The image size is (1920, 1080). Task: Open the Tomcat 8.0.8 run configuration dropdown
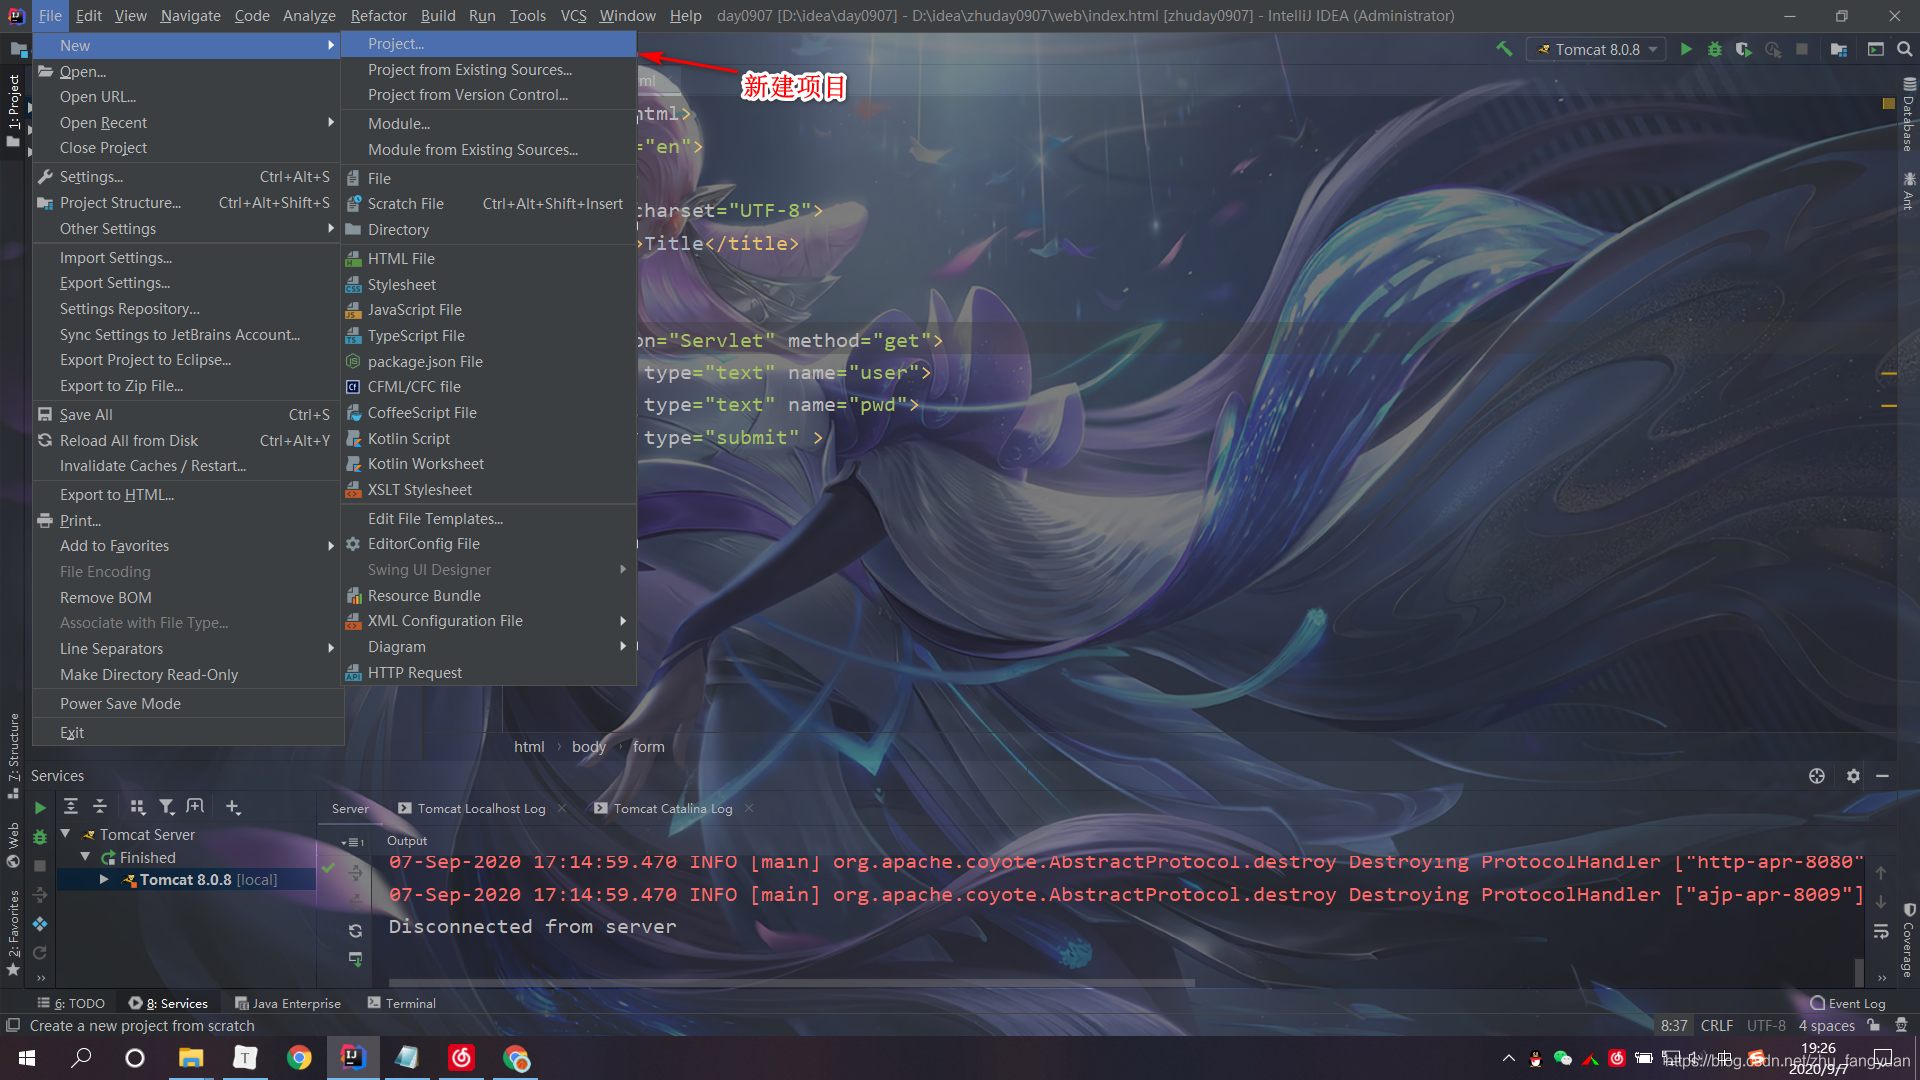pyautogui.click(x=1597, y=49)
